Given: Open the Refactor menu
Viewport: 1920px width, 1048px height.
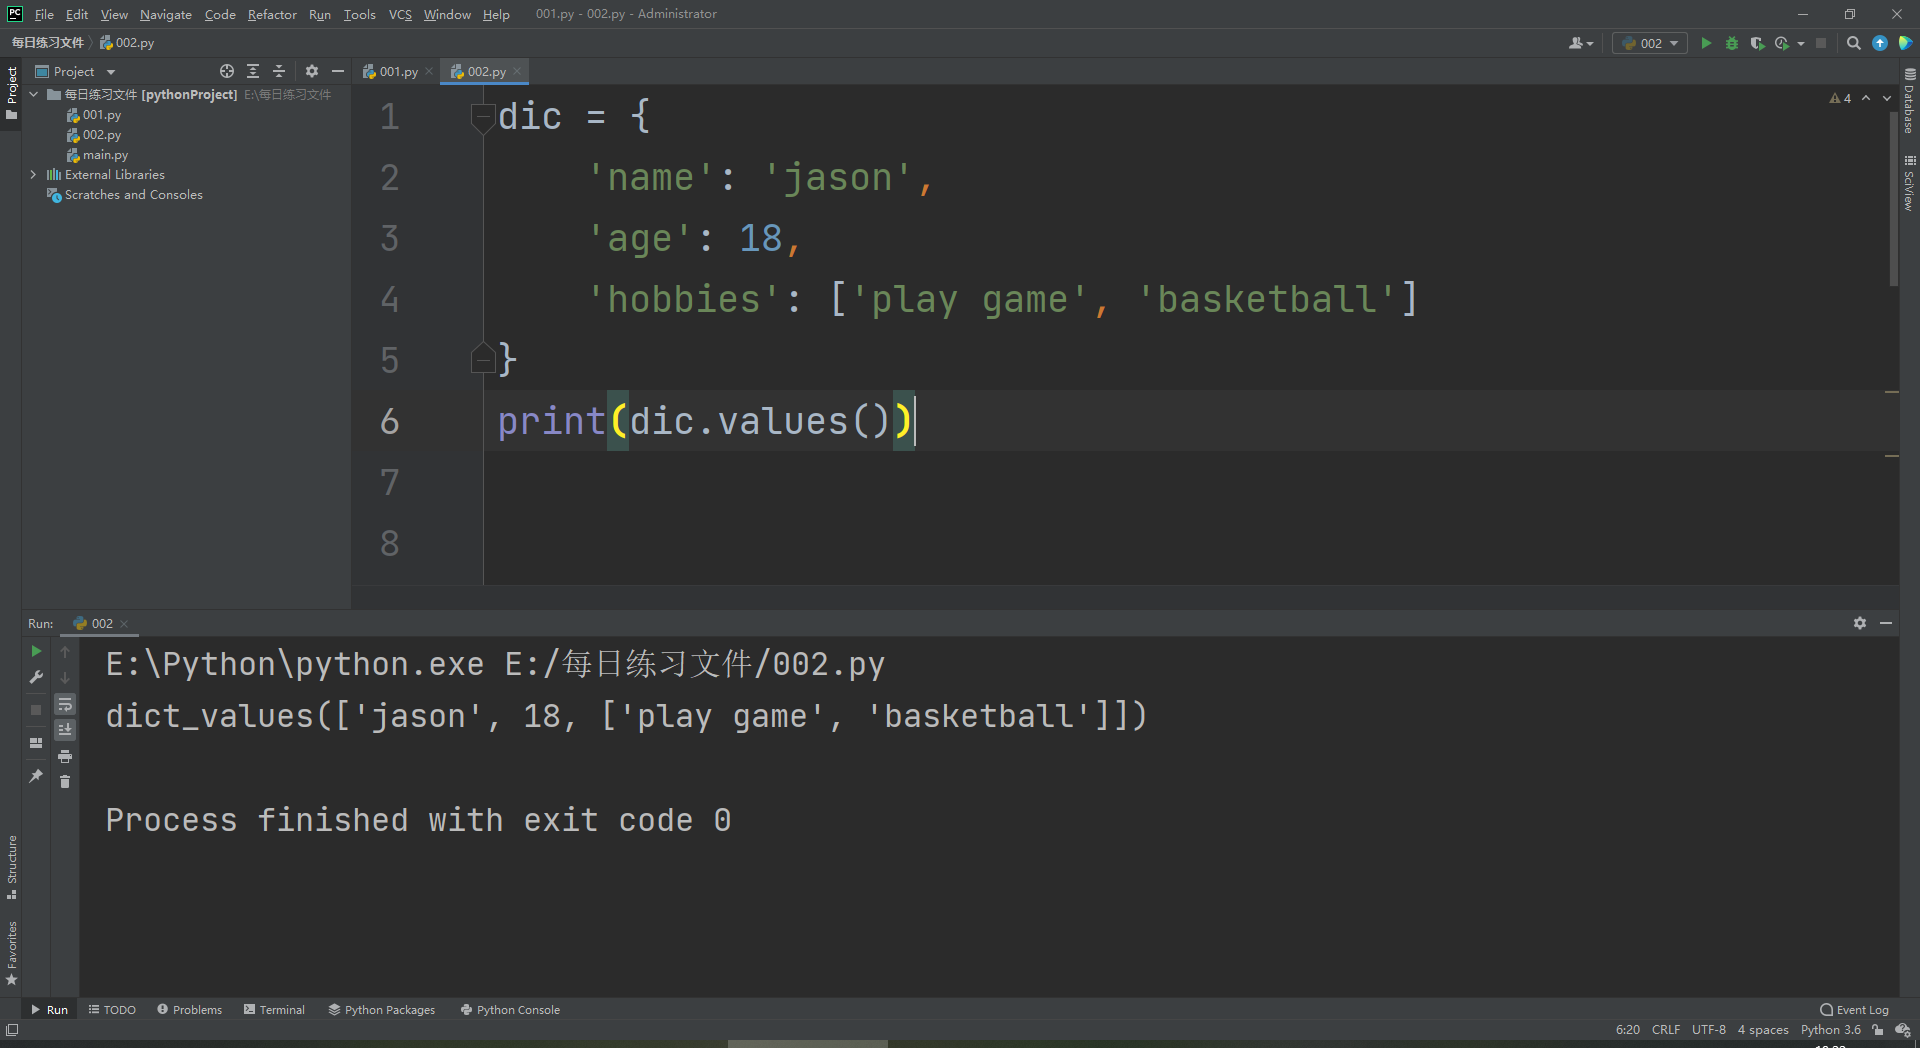Looking at the screenshot, I should 272,14.
